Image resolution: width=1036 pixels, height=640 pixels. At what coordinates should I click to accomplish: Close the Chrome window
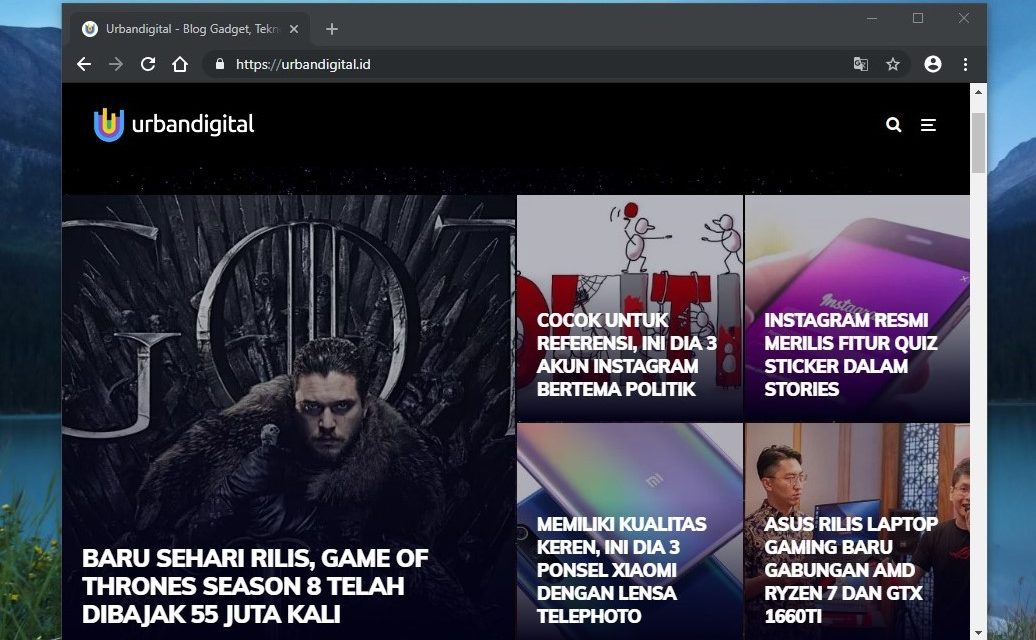tap(964, 18)
